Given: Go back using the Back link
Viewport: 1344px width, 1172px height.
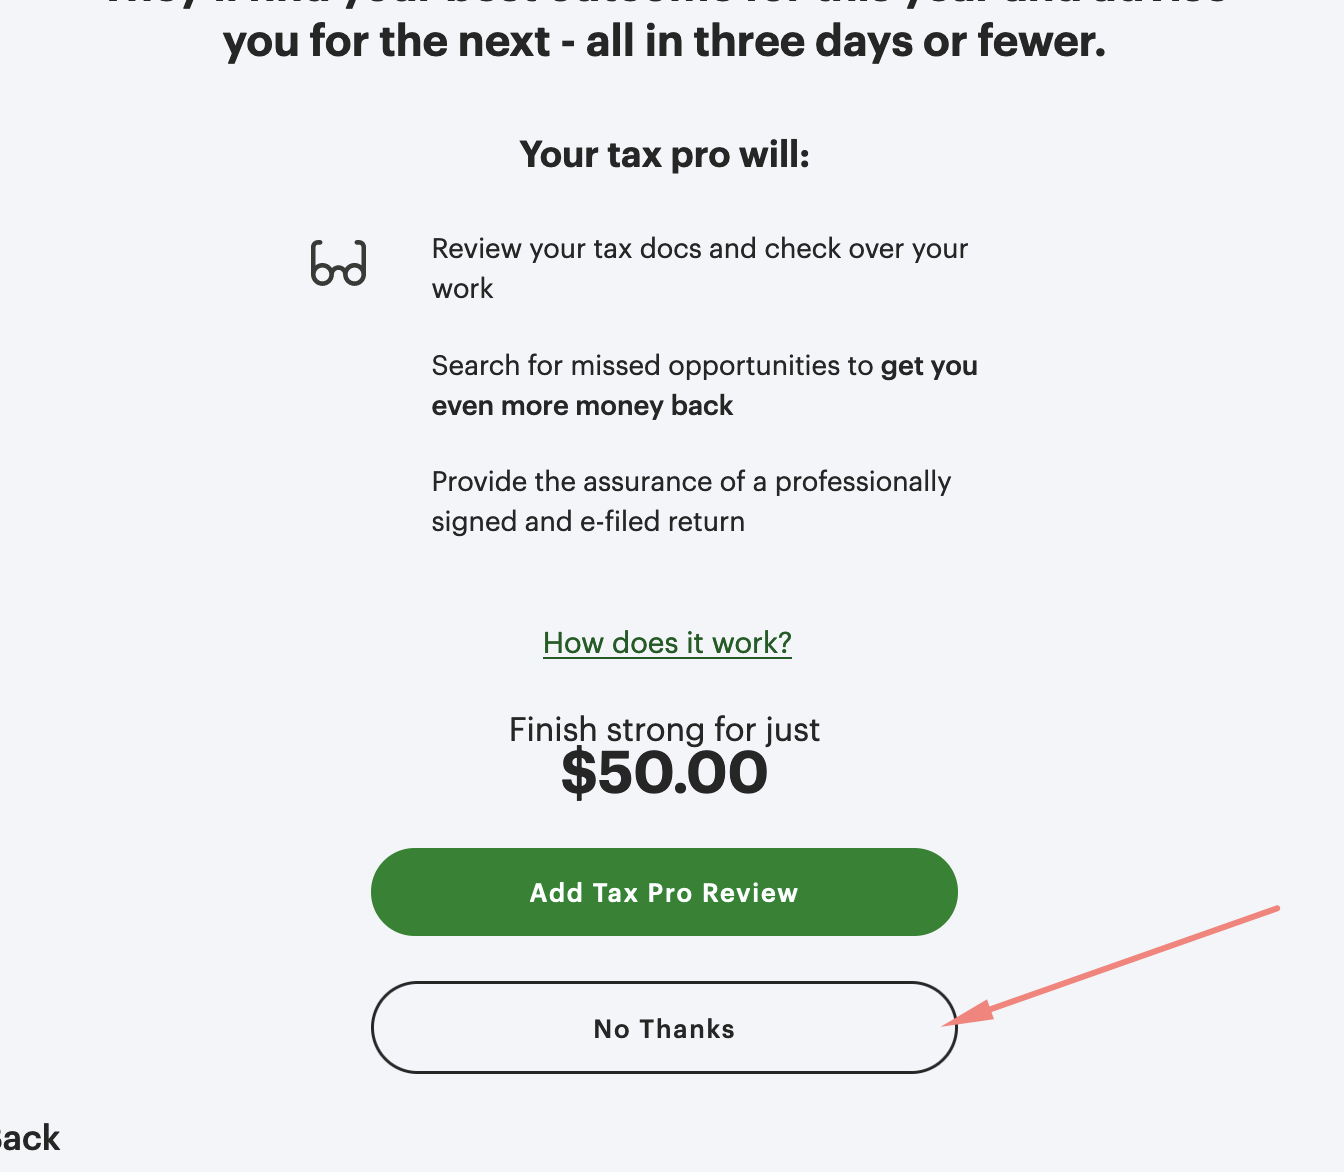Looking at the screenshot, I should (x=30, y=1139).
